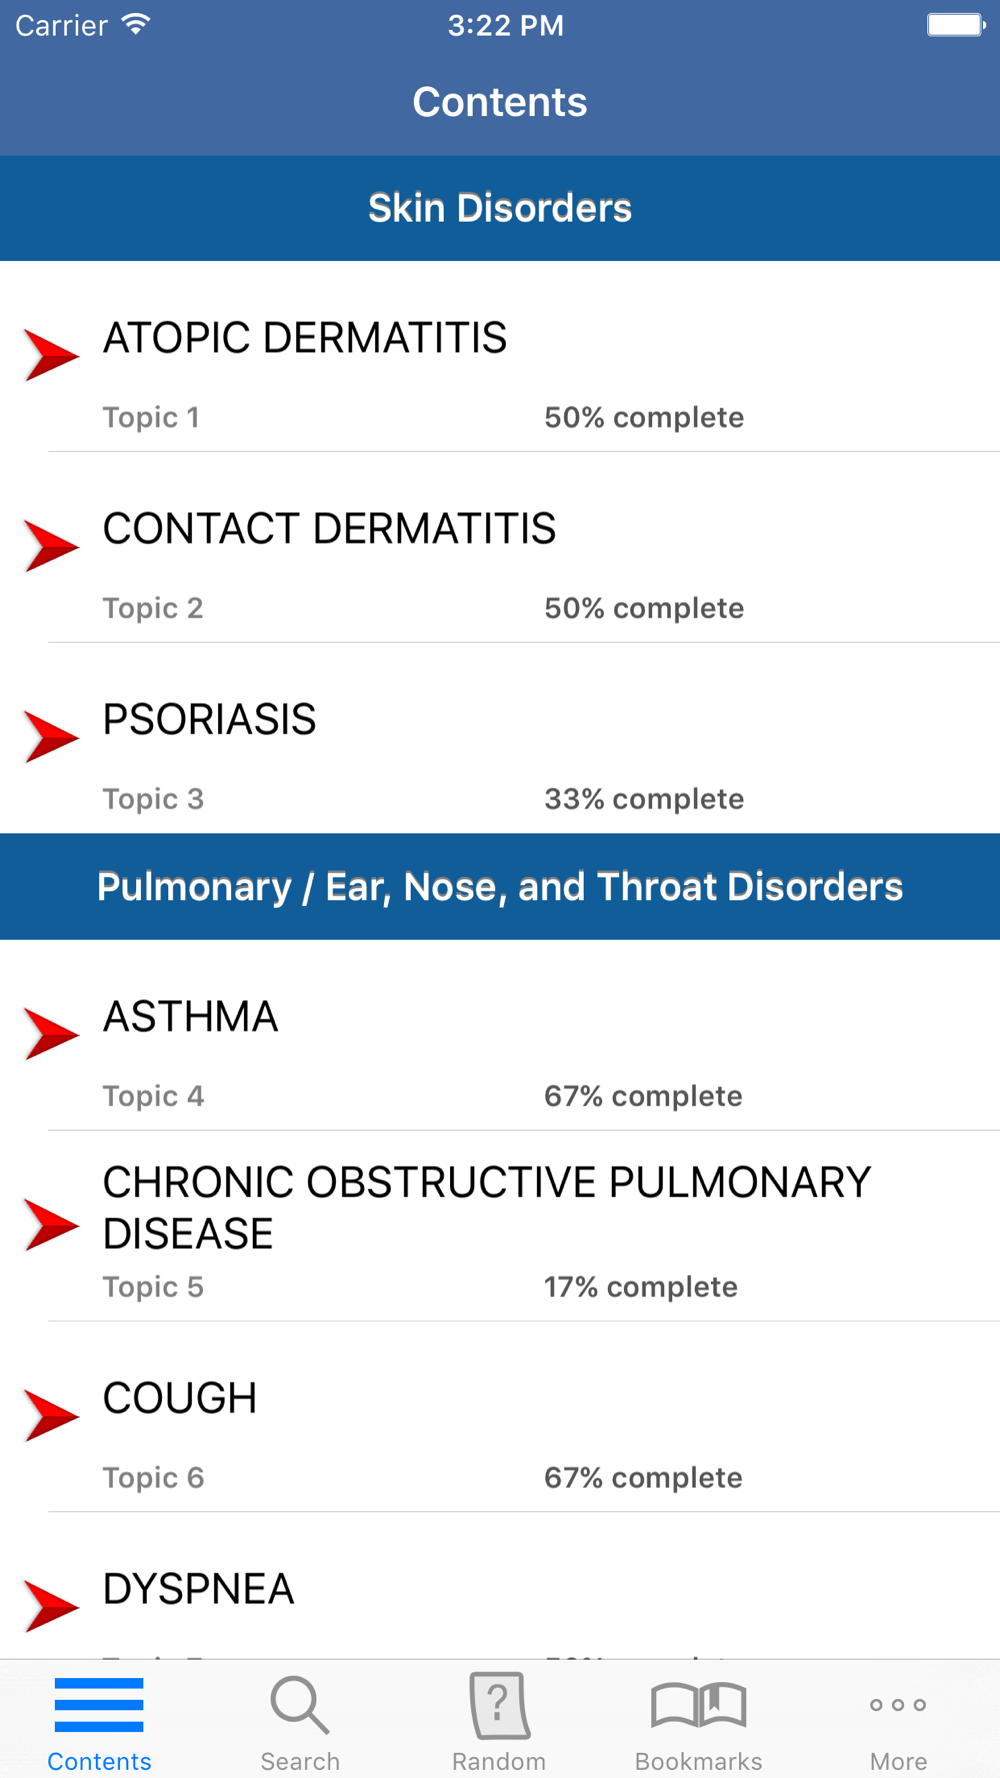Tap red arrow beside Asthma
Image resolution: width=1000 pixels, height=1778 pixels.
tap(50, 1033)
